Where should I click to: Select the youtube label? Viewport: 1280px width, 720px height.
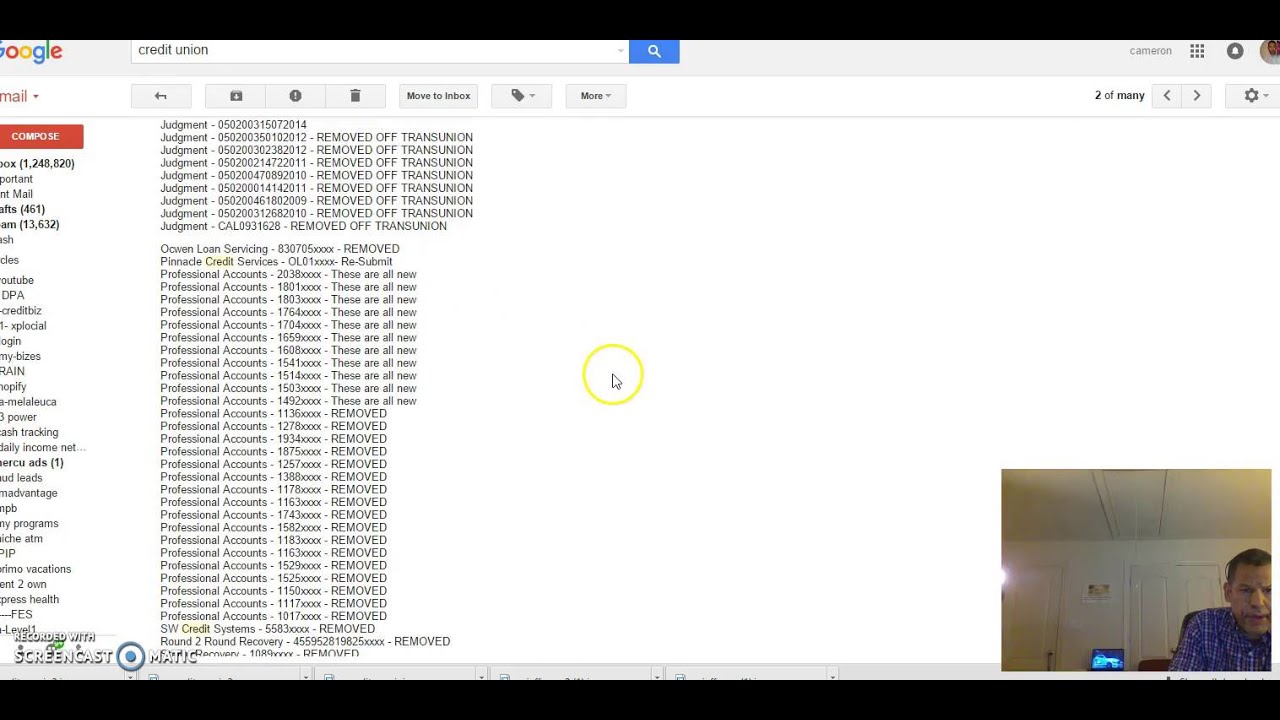pyautogui.click(x=17, y=280)
